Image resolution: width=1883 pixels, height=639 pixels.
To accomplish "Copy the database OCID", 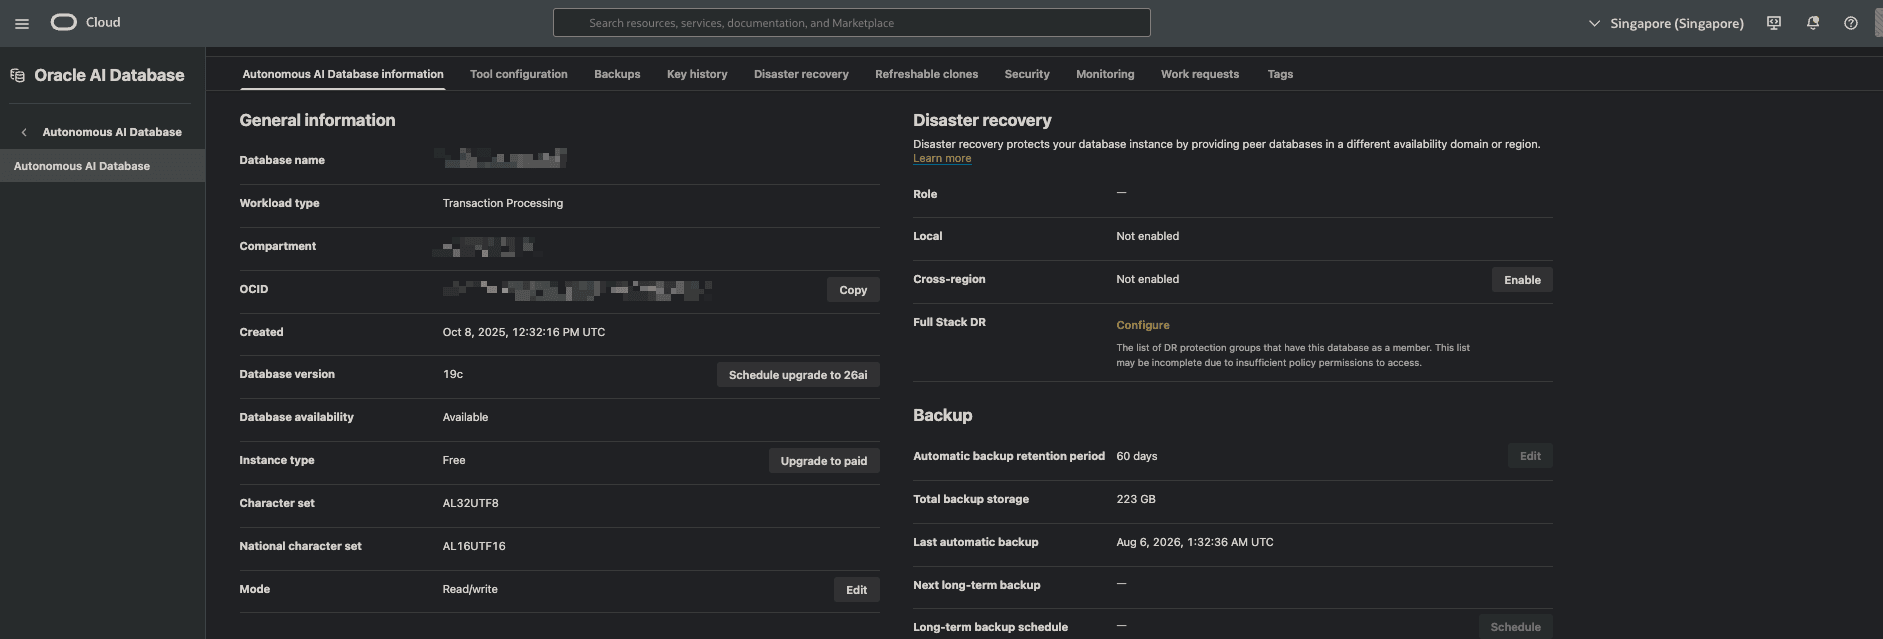I will click(853, 290).
